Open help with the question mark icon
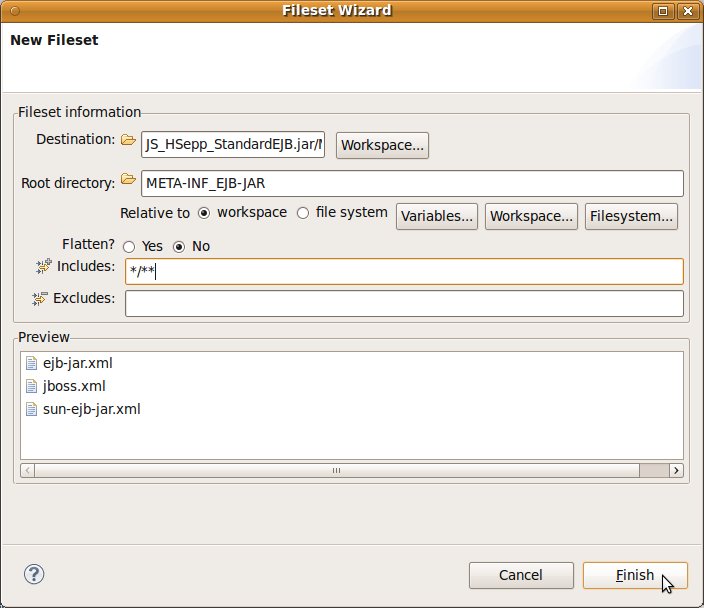Viewport: 704px width, 608px height. pyautogui.click(x=34, y=574)
